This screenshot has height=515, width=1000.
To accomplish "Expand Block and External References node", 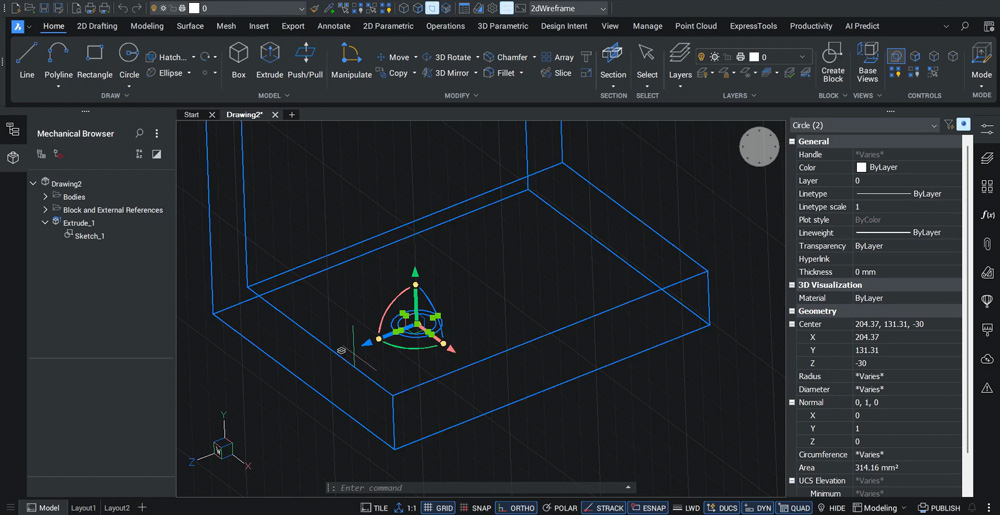I will click(x=45, y=210).
